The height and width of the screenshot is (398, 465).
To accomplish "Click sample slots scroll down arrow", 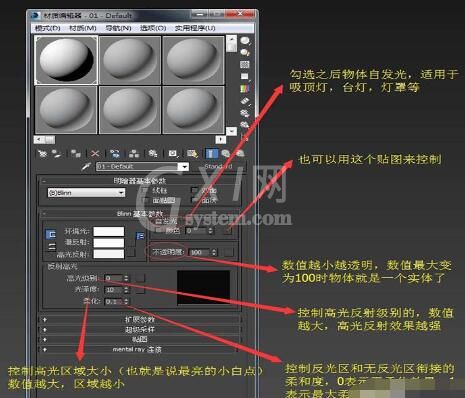I will pos(231,131).
